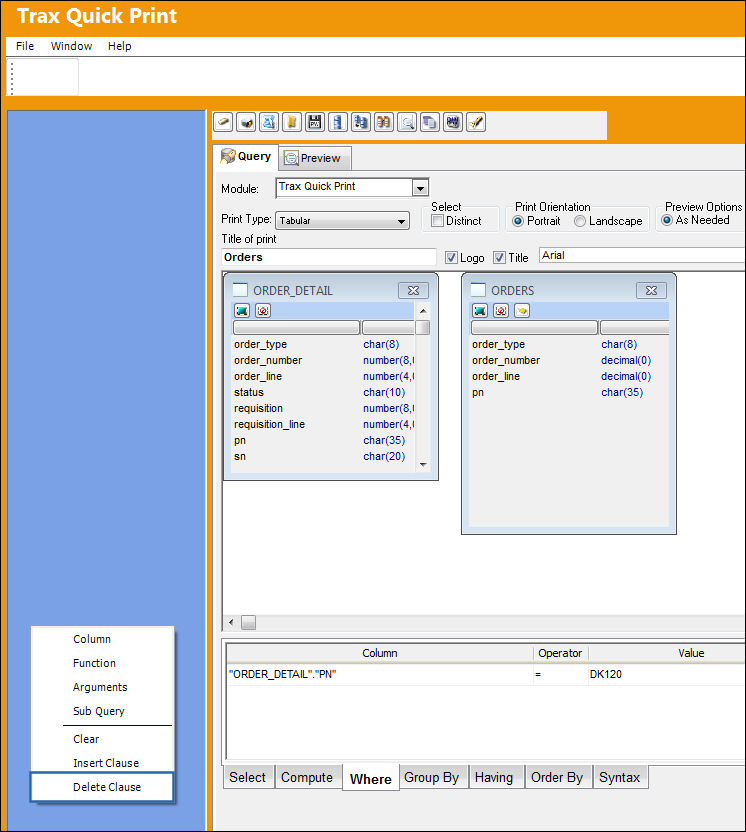Screen dimensions: 746x832
Task: Close the ORDERS table window
Action: click(651, 290)
